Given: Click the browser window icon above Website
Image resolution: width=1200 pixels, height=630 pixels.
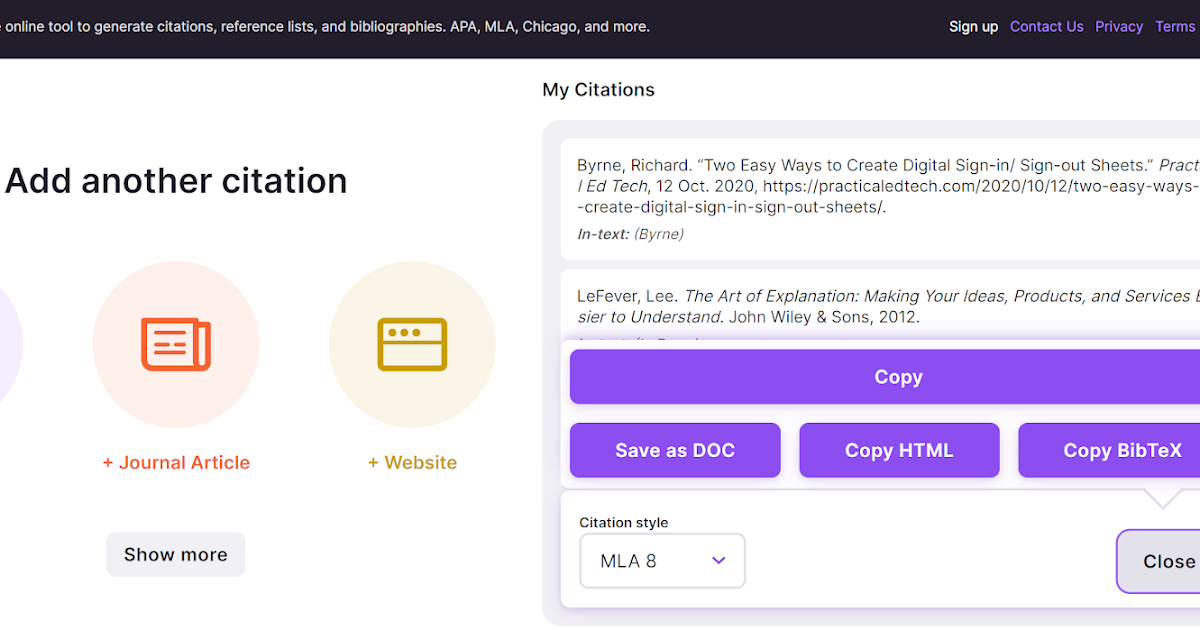Looking at the screenshot, I should 412,344.
